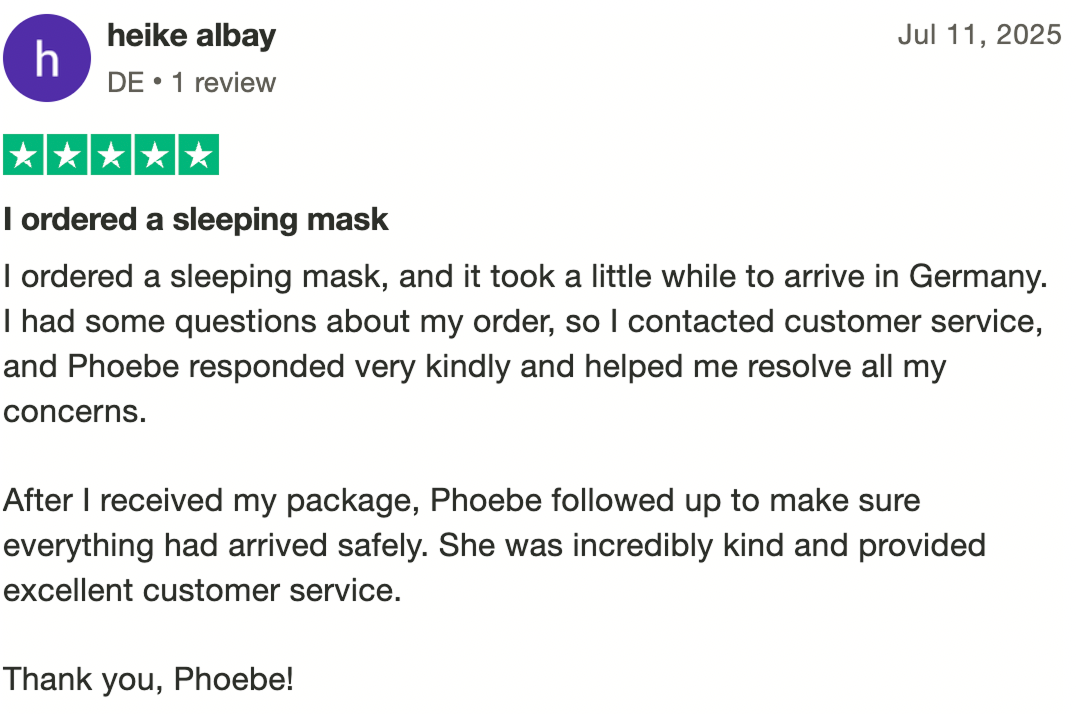This screenshot has height=714, width=1076.
Task: Click the third green rating star
Action: (x=111, y=154)
